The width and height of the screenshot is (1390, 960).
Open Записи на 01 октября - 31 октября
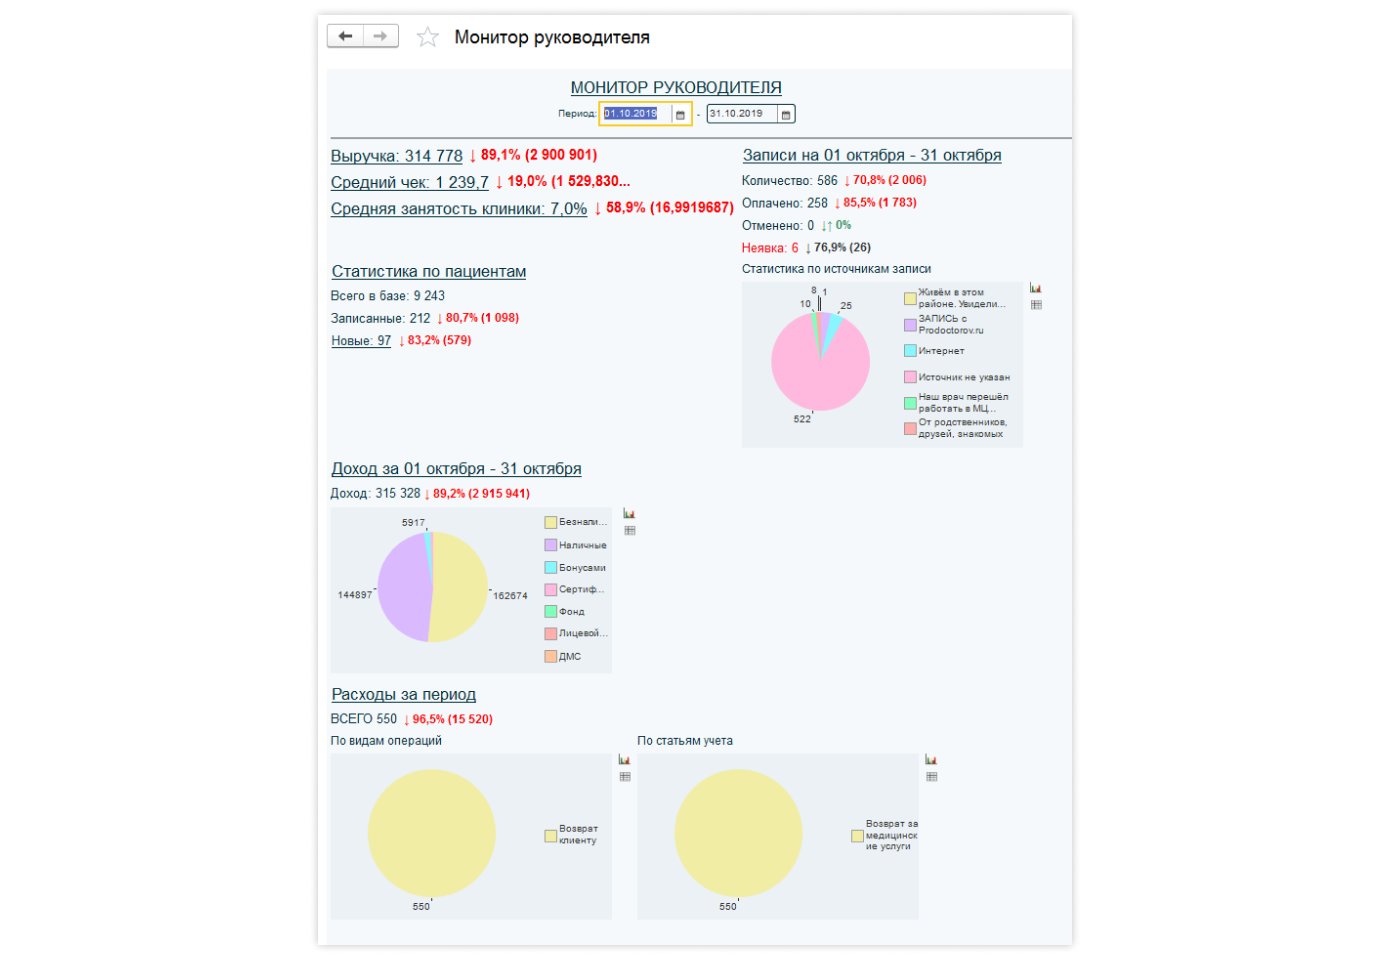click(x=872, y=155)
